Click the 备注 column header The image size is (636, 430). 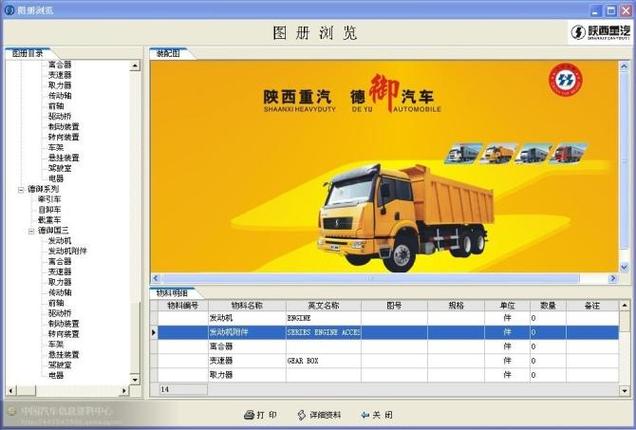click(592, 305)
